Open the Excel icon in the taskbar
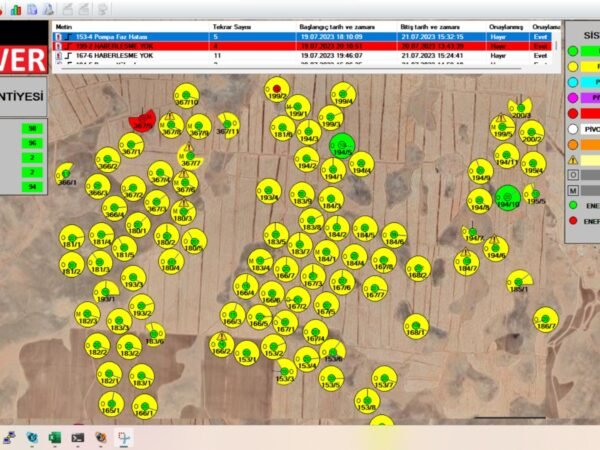The width and height of the screenshot is (600, 450). pos(55,437)
